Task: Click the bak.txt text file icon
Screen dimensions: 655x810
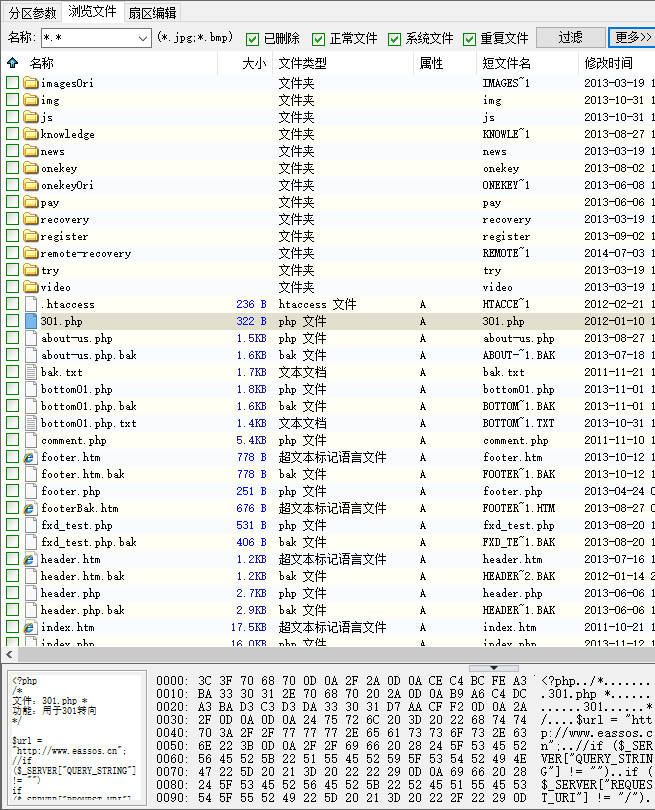Action: pos(30,372)
